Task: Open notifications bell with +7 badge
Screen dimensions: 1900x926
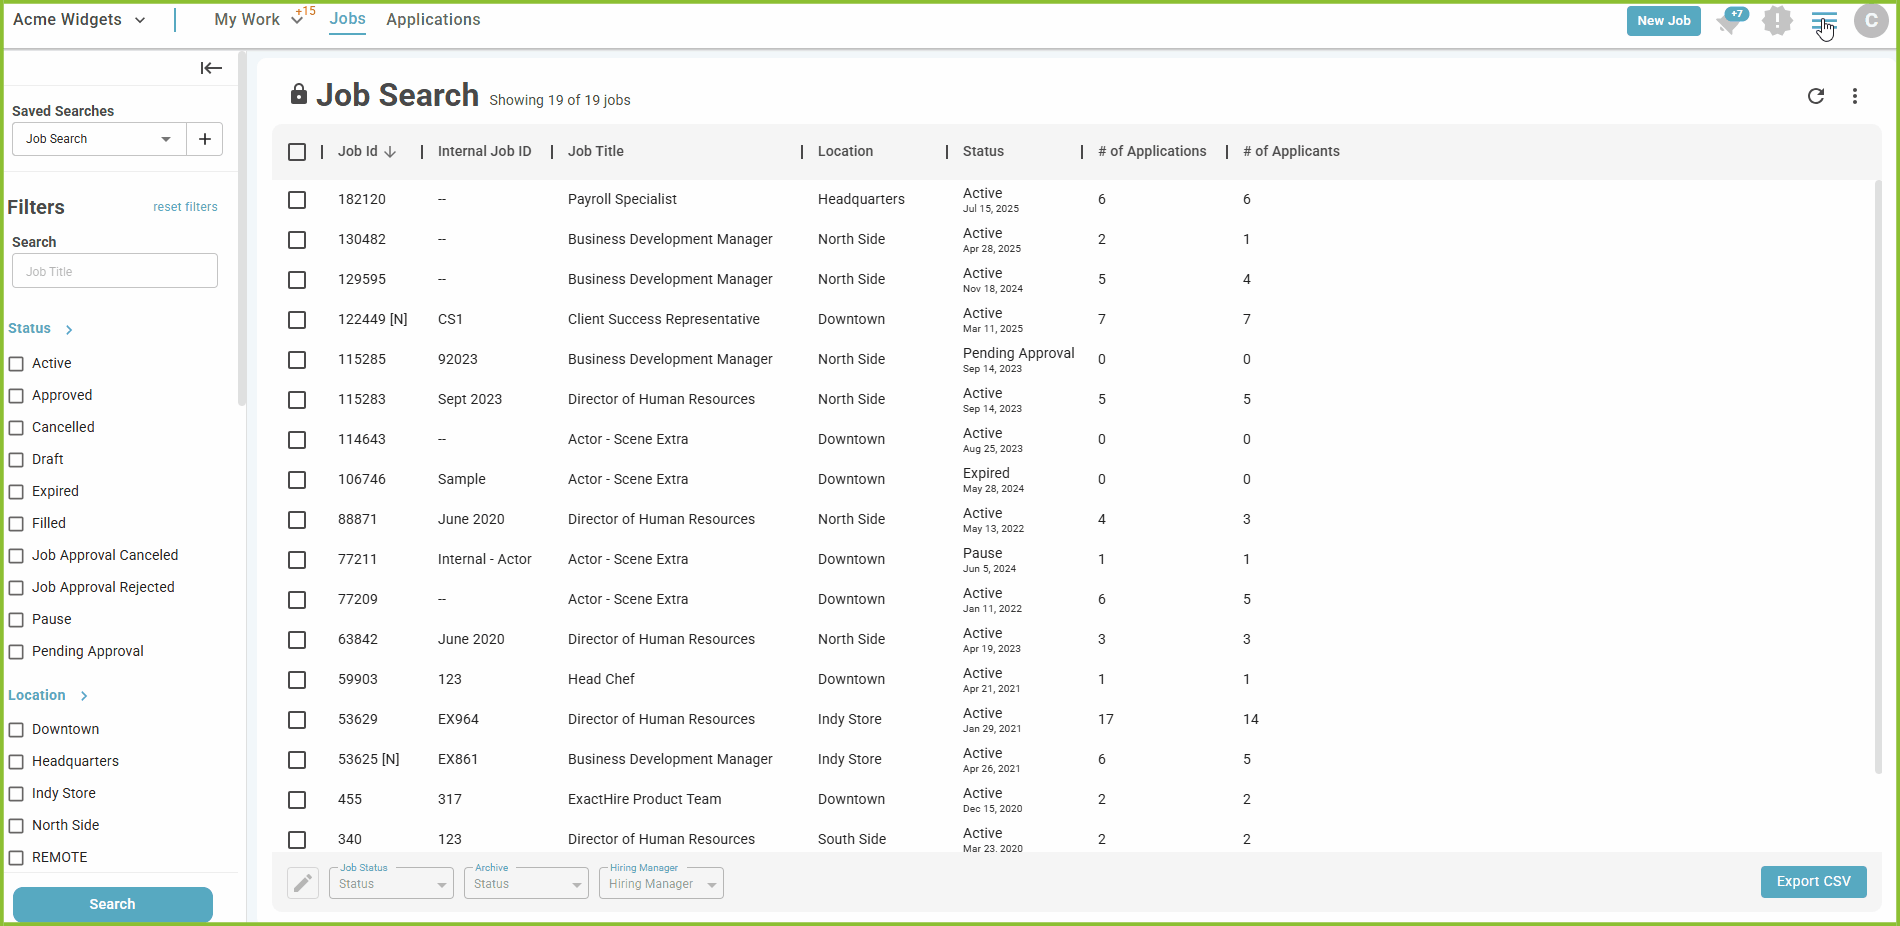Action: (x=1731, y=20)
